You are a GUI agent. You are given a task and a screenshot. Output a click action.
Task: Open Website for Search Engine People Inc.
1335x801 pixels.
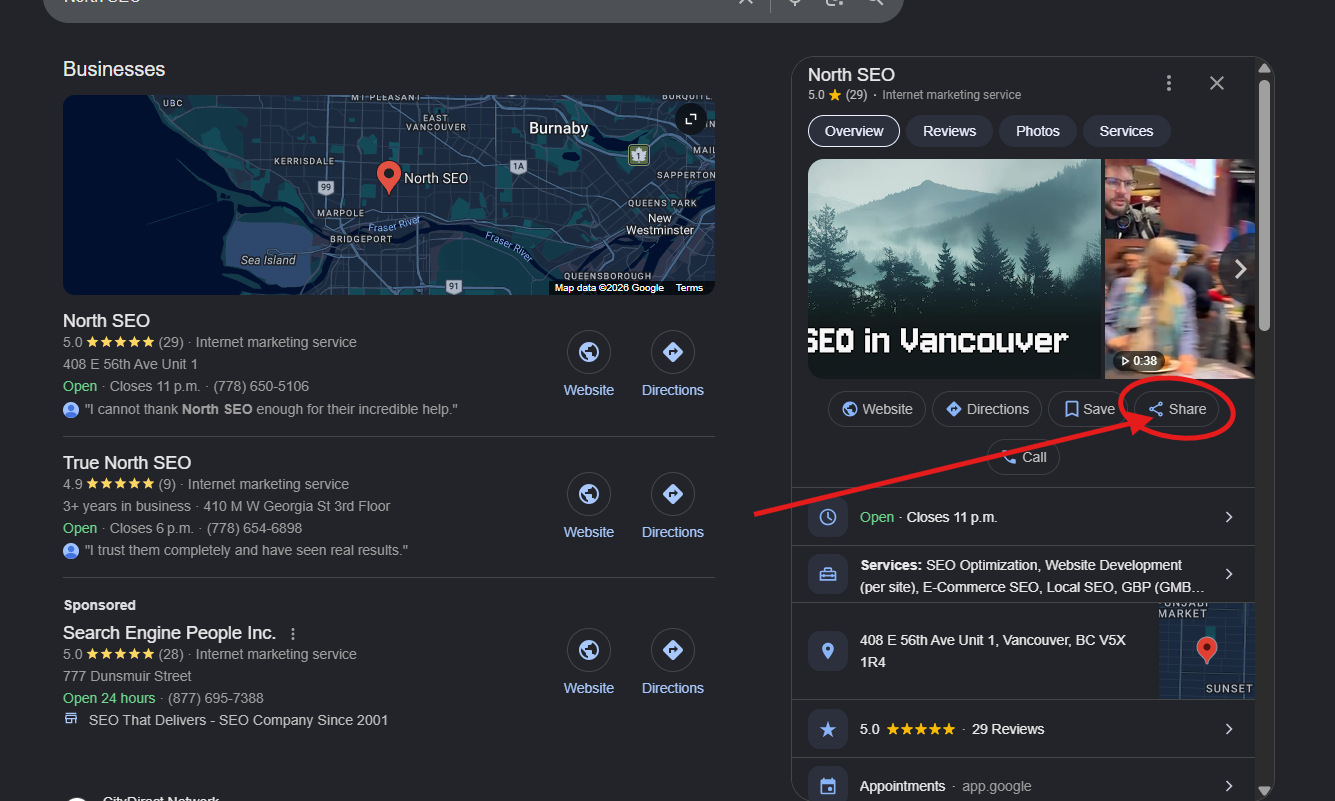589,663
